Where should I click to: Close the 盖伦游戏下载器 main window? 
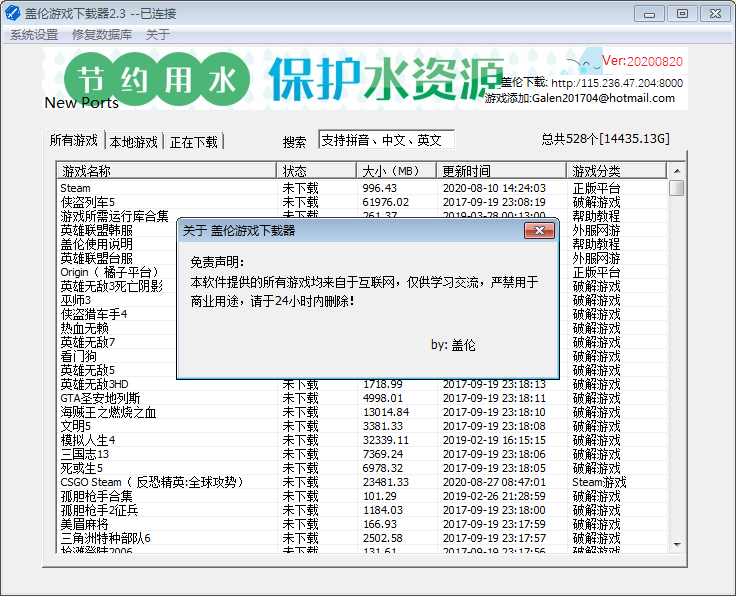coord(715,14)
